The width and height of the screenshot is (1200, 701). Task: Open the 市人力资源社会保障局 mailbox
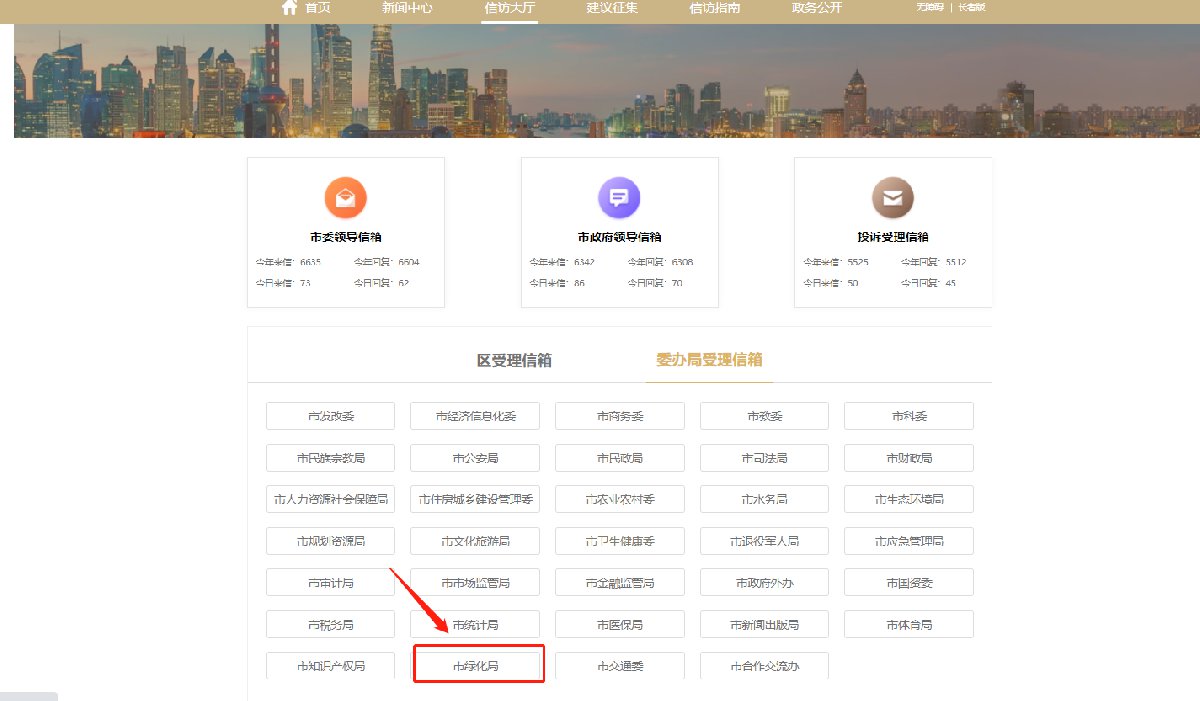coord(330,499)
